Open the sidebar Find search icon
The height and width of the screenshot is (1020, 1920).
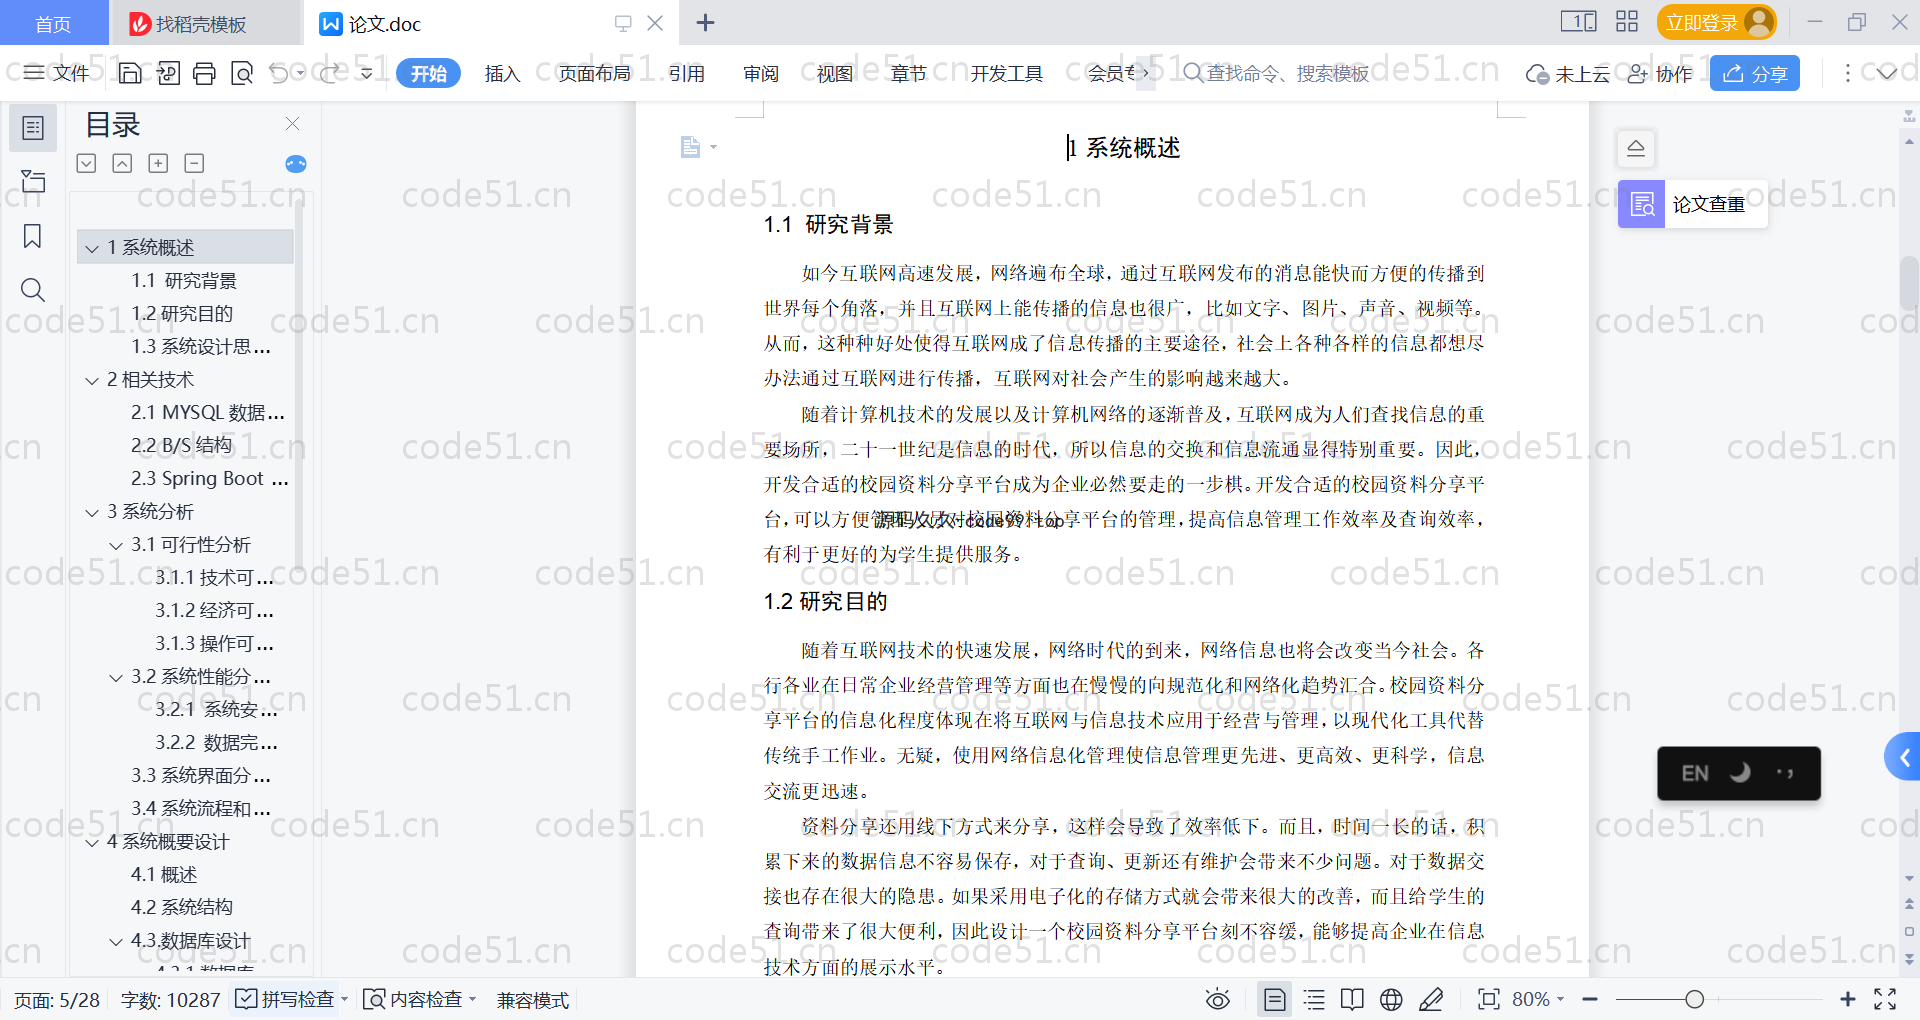click(x=33, y=290)
